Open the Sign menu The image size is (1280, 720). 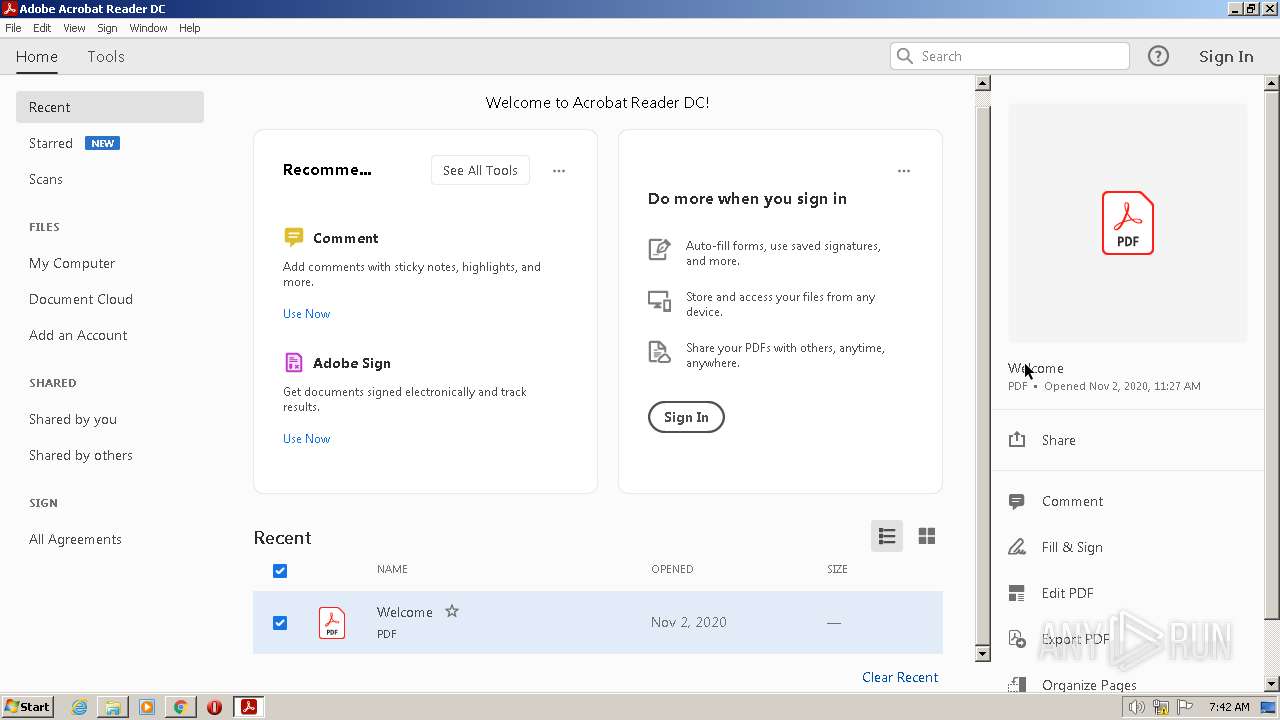[107, 28]
